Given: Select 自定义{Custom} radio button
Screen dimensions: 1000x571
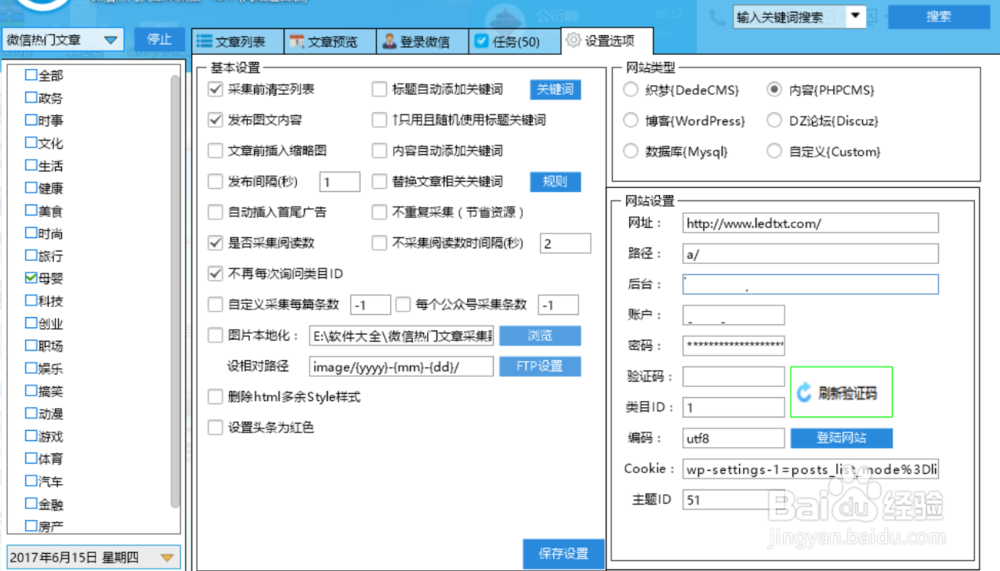Looking at the screenshot, I should click(x=774, y=151).
